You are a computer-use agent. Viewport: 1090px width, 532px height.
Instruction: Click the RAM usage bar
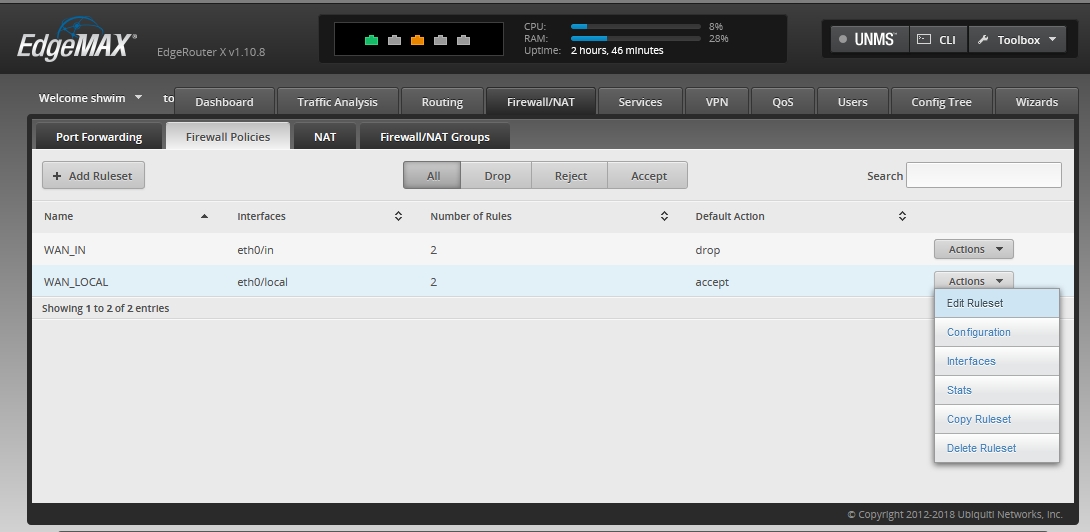634,38
